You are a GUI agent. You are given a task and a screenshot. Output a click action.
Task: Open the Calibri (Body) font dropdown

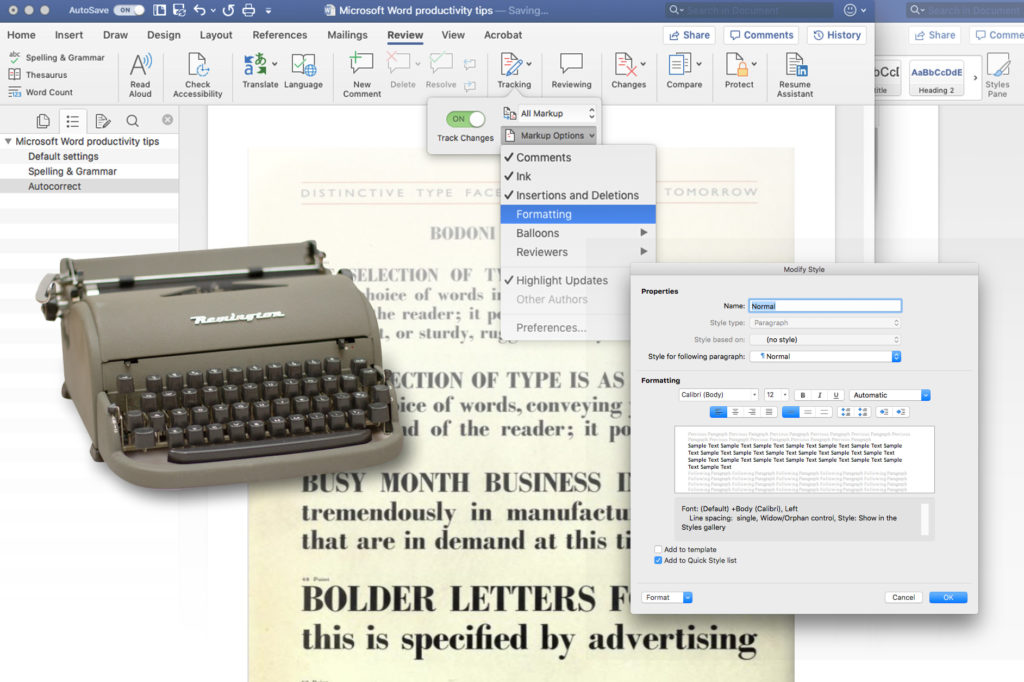[718, 395]
